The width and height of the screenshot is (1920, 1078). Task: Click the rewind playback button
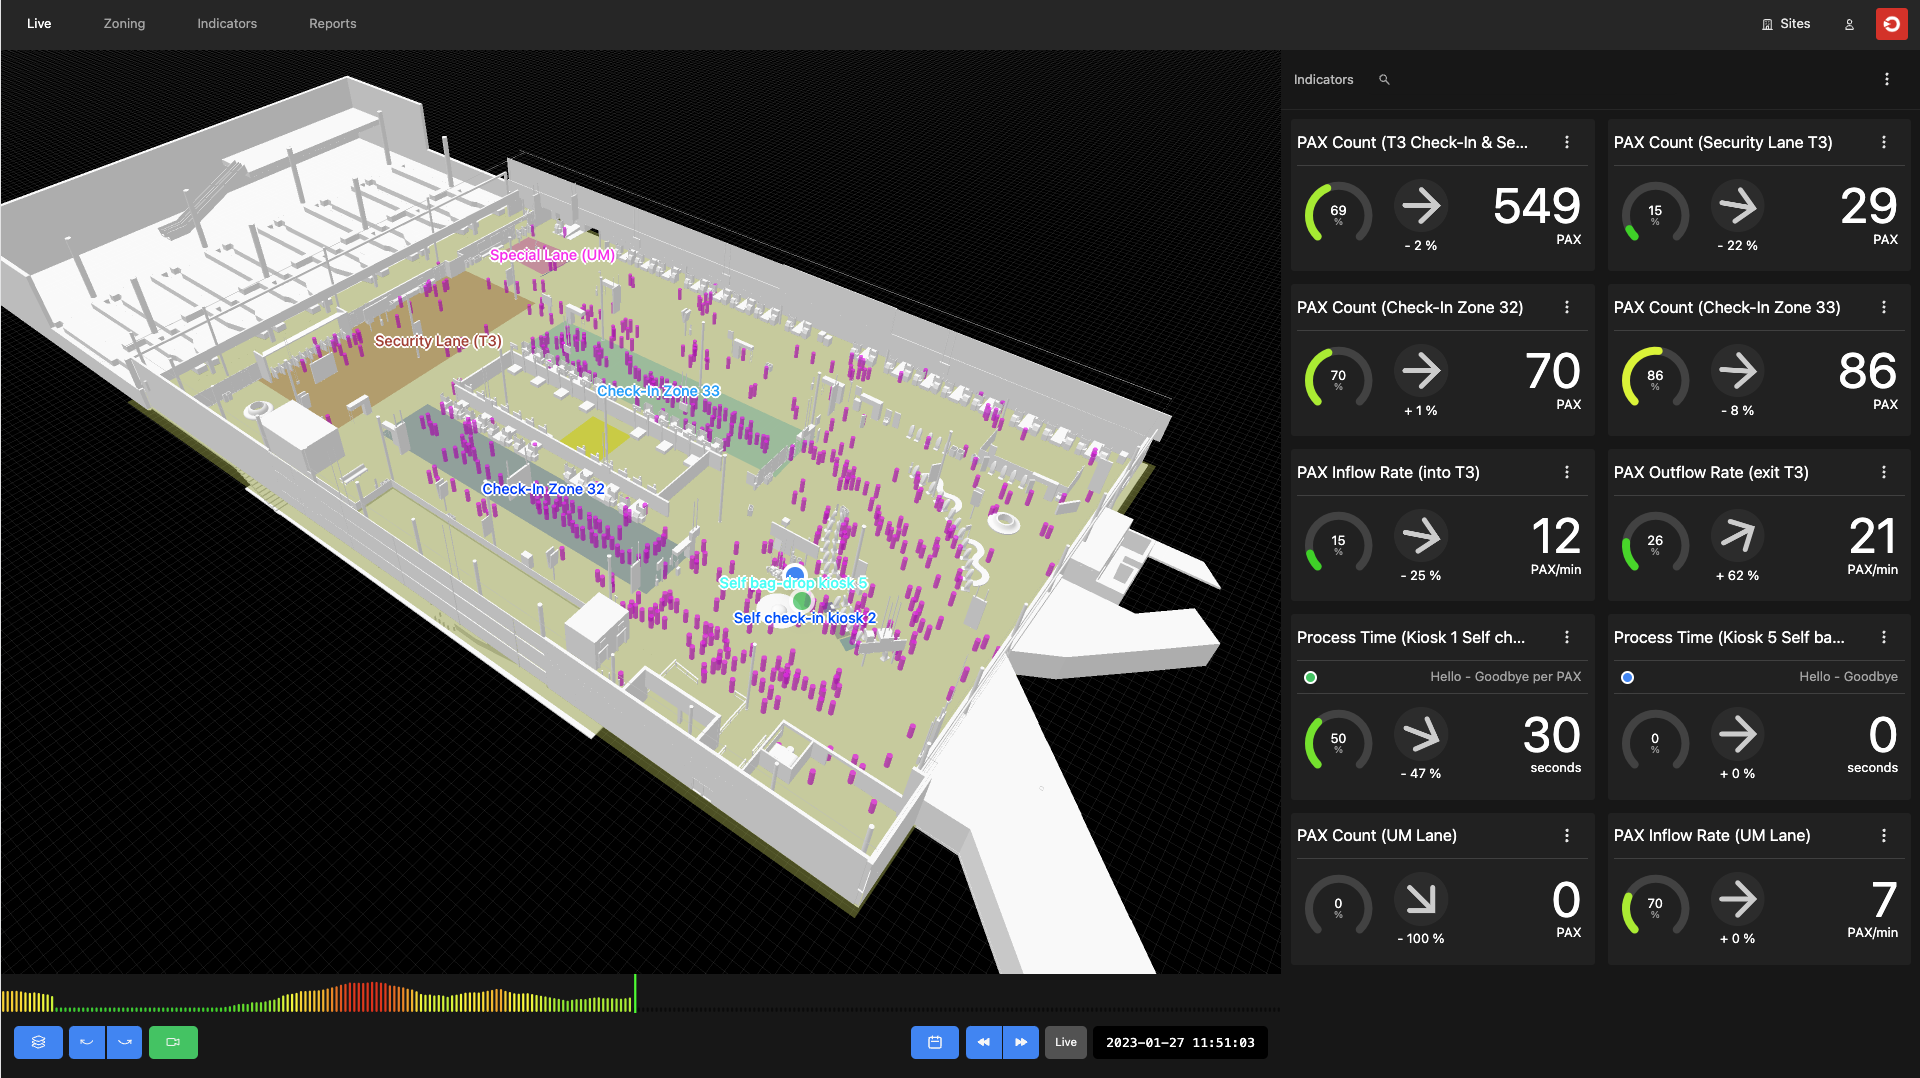point(983,1042)
